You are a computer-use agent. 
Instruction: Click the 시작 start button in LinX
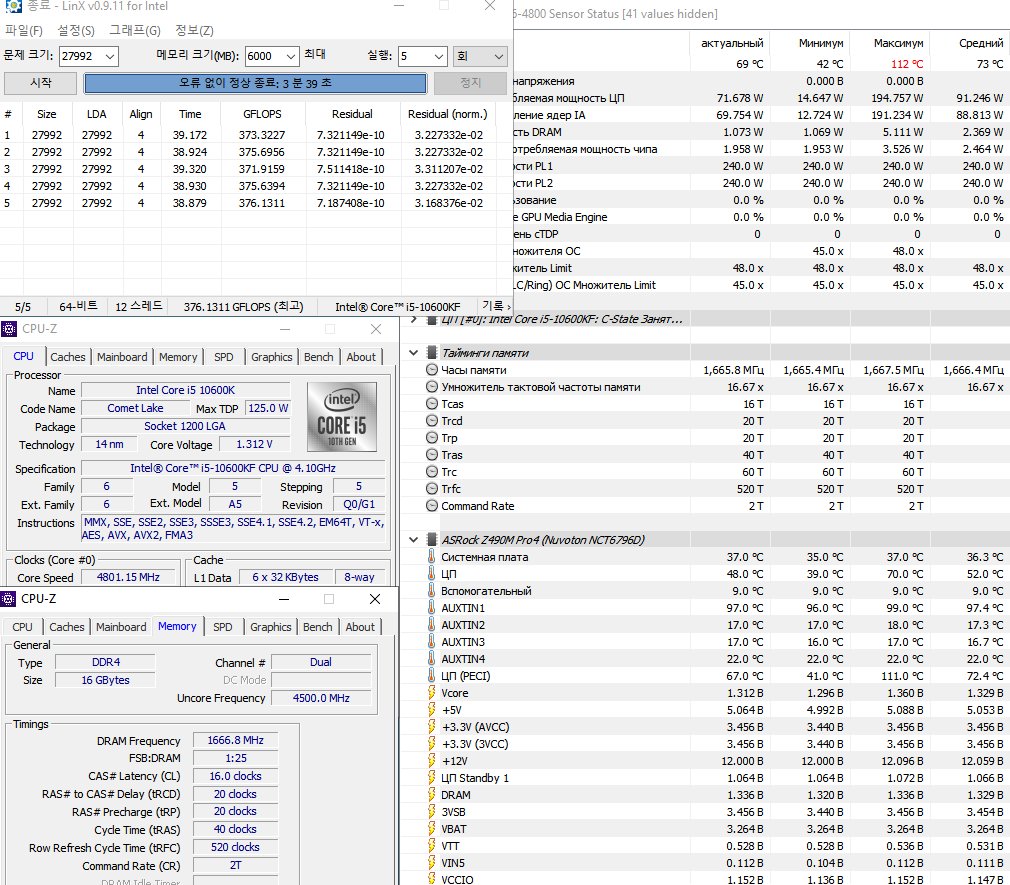pyautogui.click(x=41, y=83)
